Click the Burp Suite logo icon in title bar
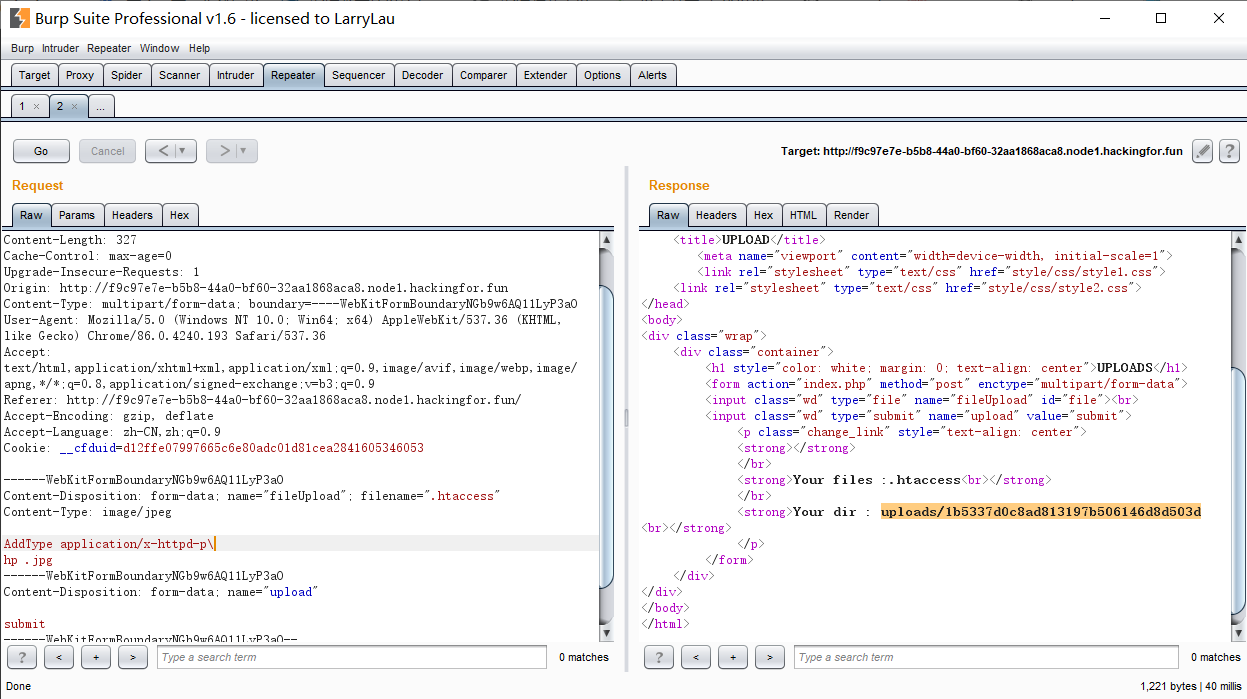The height and width of the screenshot is (699, 1247). click(x=18, y=18)
